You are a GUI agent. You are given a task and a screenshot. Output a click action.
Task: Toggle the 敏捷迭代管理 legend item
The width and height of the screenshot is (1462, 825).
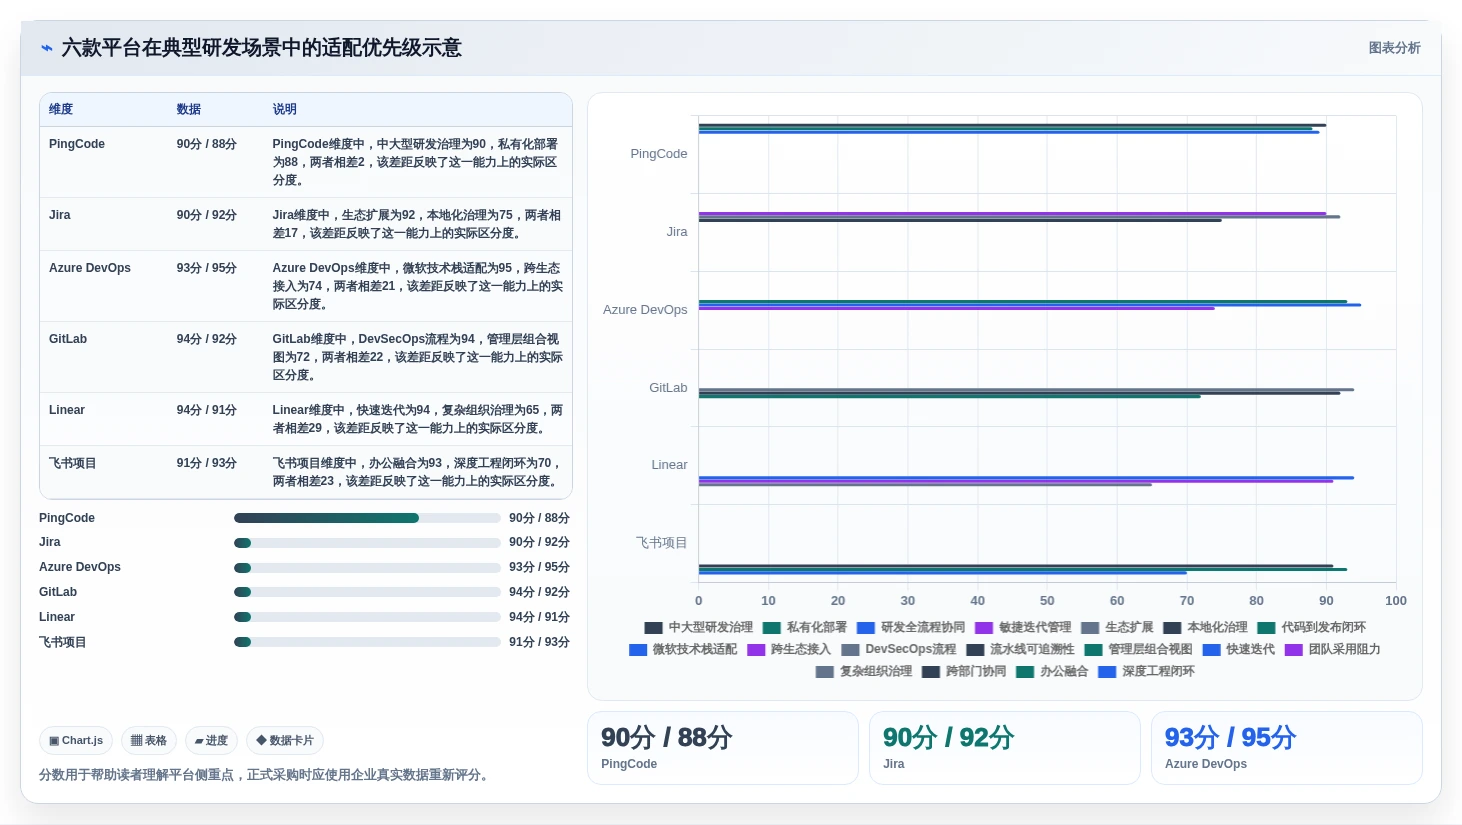1023,628
